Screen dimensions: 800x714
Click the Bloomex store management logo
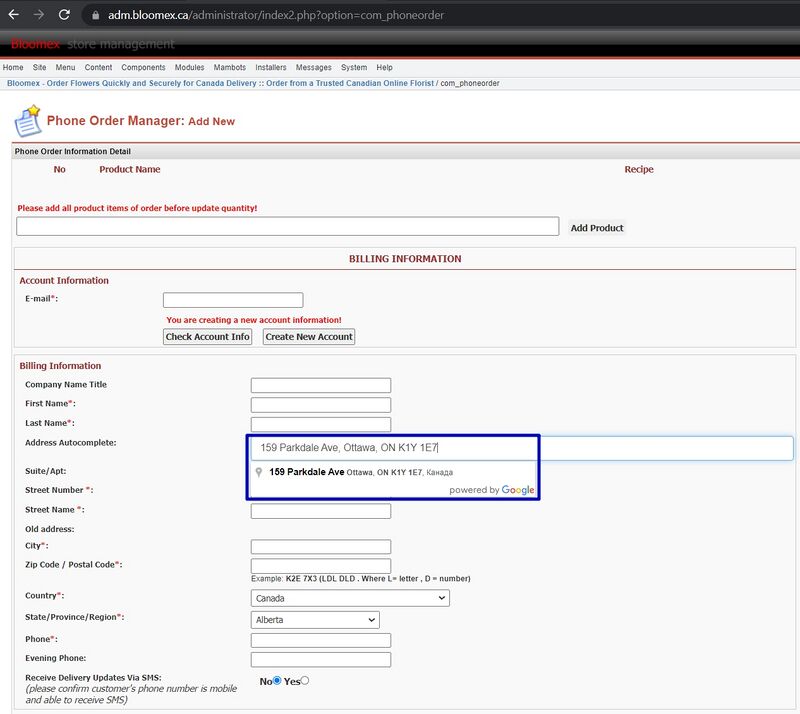(93, 44)
